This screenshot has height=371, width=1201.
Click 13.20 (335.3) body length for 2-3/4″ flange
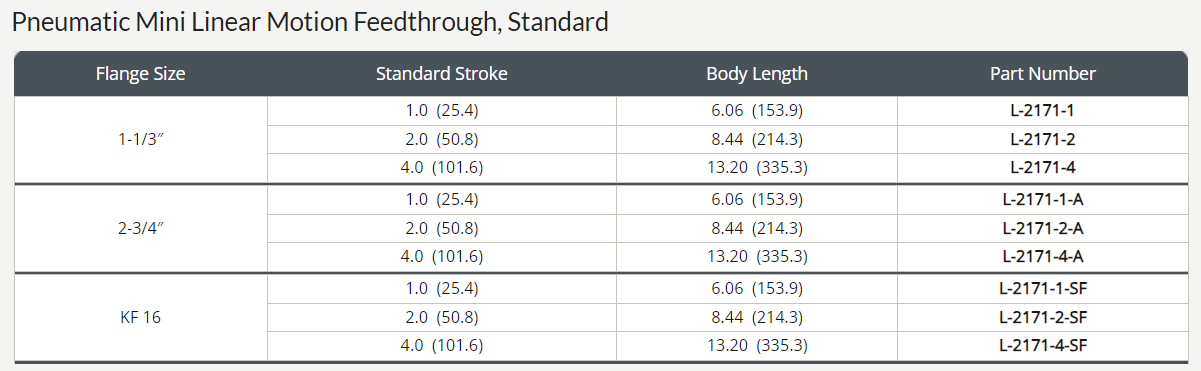pyautogui.click(x=757, y=257)
